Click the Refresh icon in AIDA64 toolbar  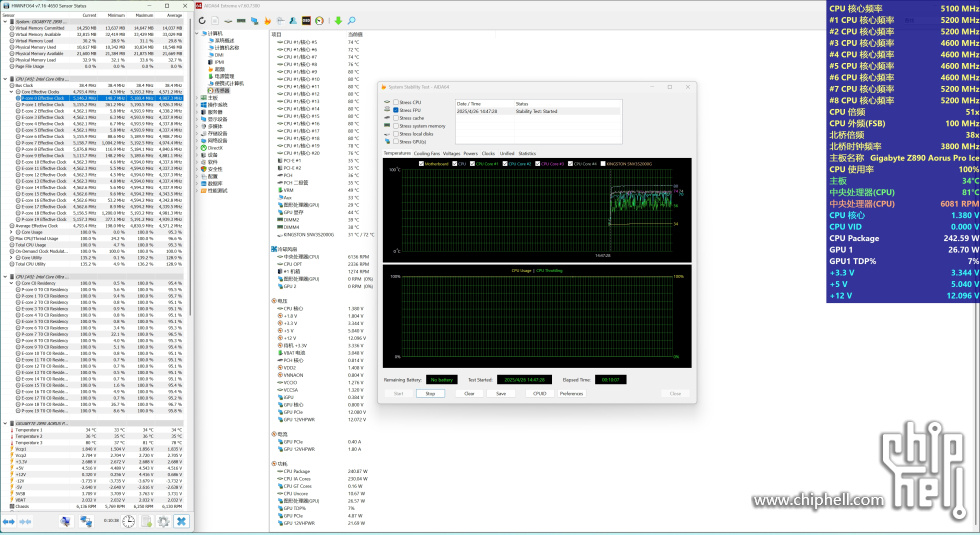[x=202, y=21]
